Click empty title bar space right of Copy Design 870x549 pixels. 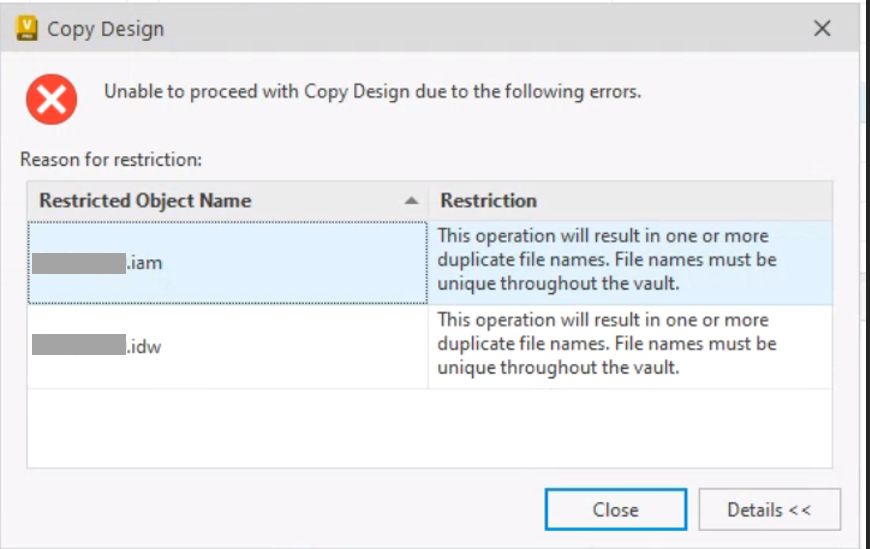pyautogui.click(x=480, y=29)
